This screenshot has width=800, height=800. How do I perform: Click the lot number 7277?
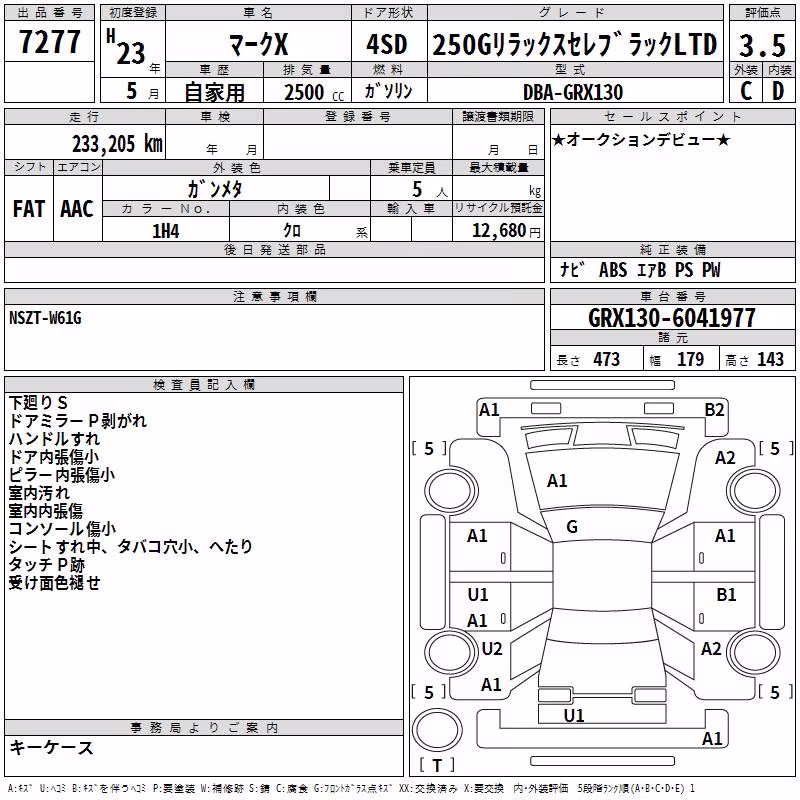(x=49, y=41)
